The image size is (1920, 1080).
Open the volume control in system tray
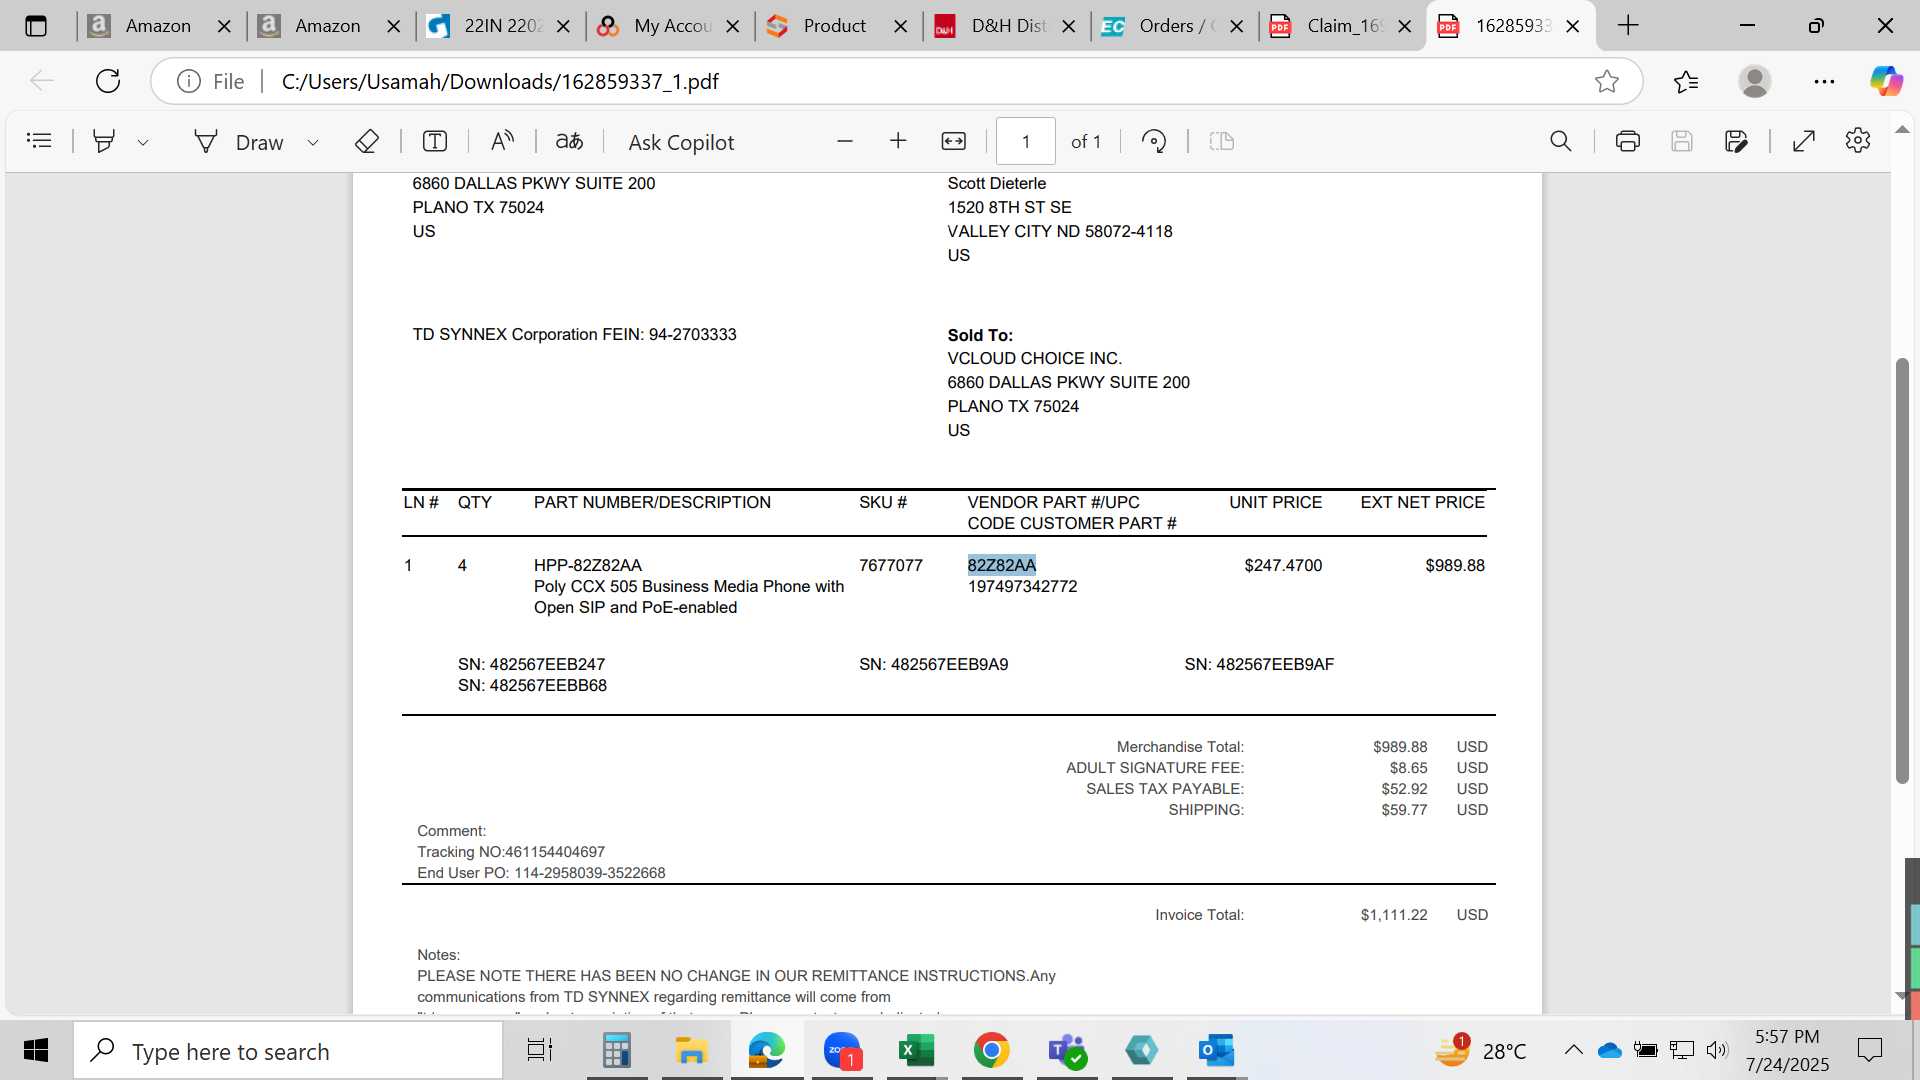1717,1050
